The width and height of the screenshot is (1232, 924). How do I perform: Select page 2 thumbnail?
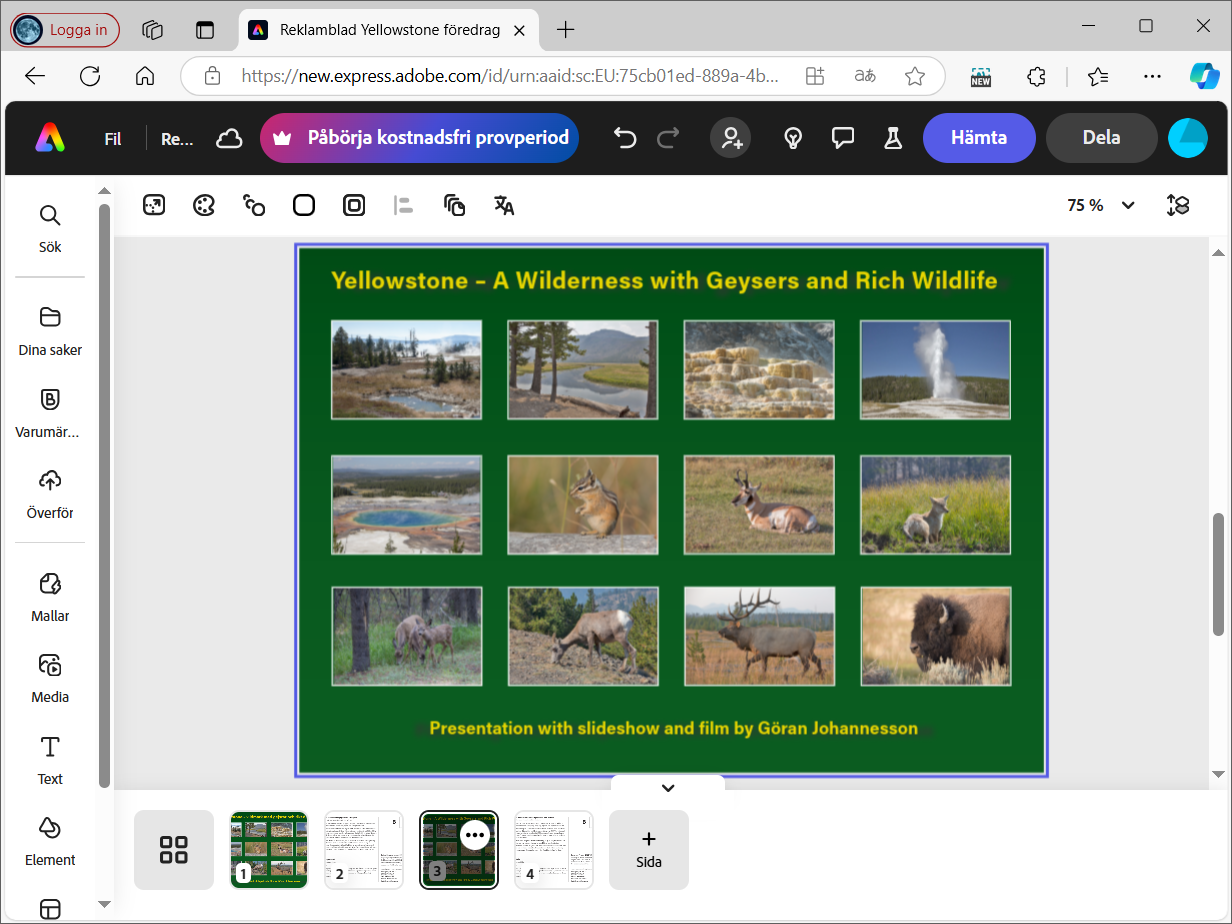coord(364,850)
